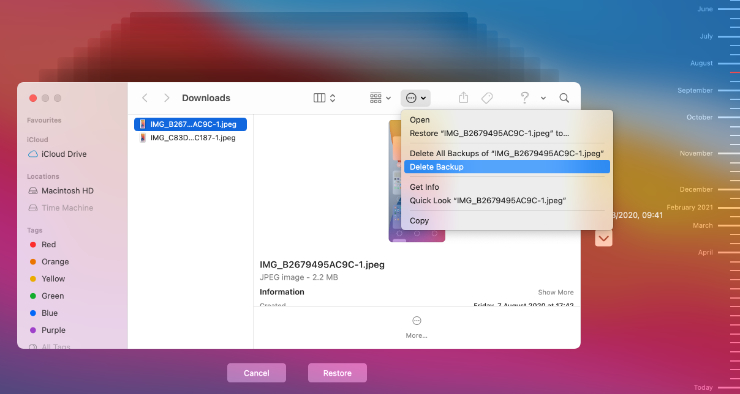The width and height of the screenshot is (740, 394).
Task: Click the More... button in preview pane
Action: coord(416,327)
